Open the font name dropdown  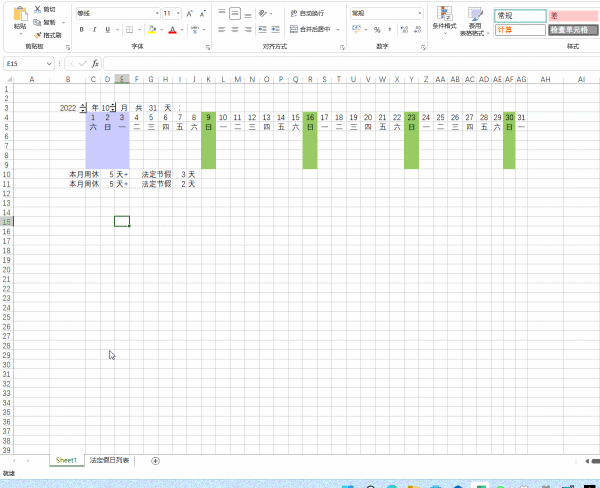tap(157, 13)
